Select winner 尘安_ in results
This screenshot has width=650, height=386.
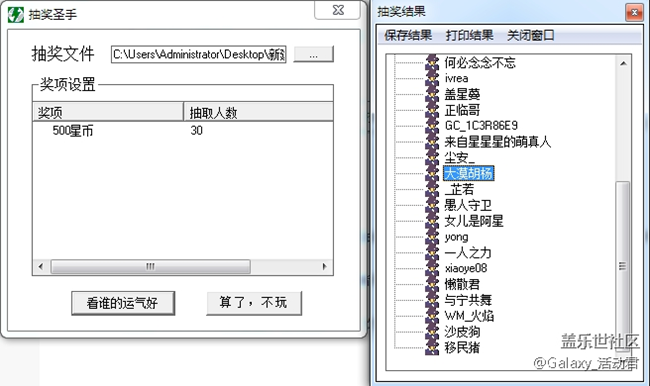tap(459, 158)
